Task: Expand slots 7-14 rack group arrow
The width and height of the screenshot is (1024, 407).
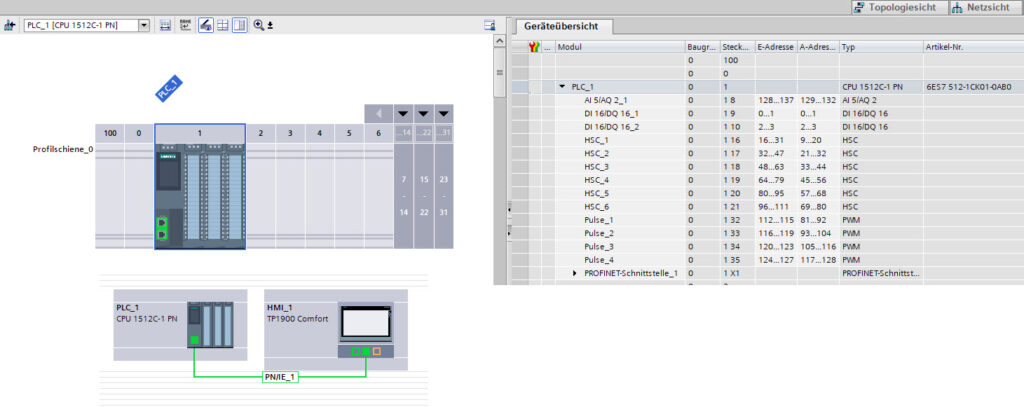Action: pos(404,114)
